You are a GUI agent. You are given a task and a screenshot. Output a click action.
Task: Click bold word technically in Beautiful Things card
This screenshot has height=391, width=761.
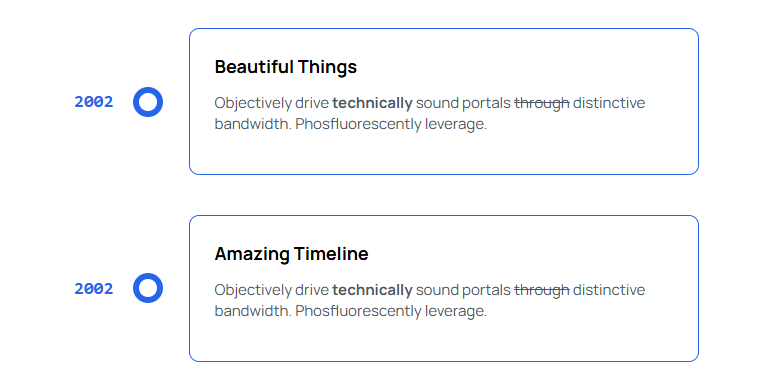click(372, 103)
